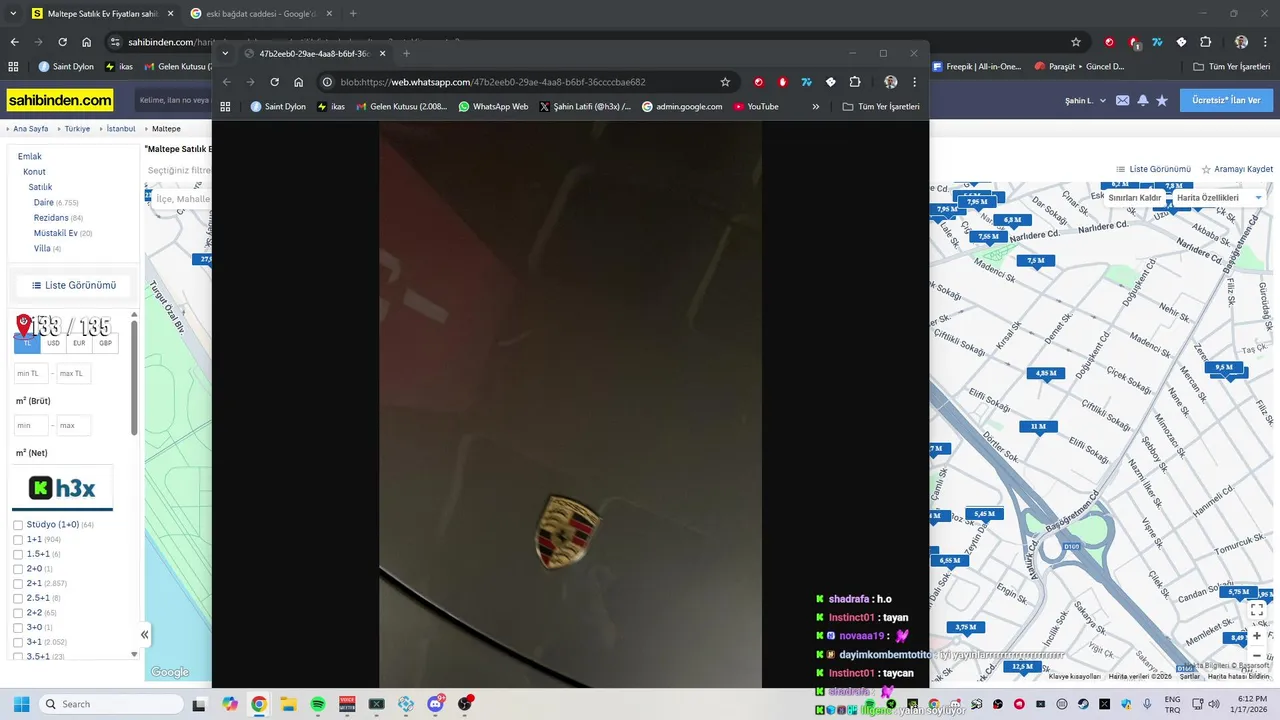
Task: Open the Windows Start menu
Action: click(x=21, y=704)
